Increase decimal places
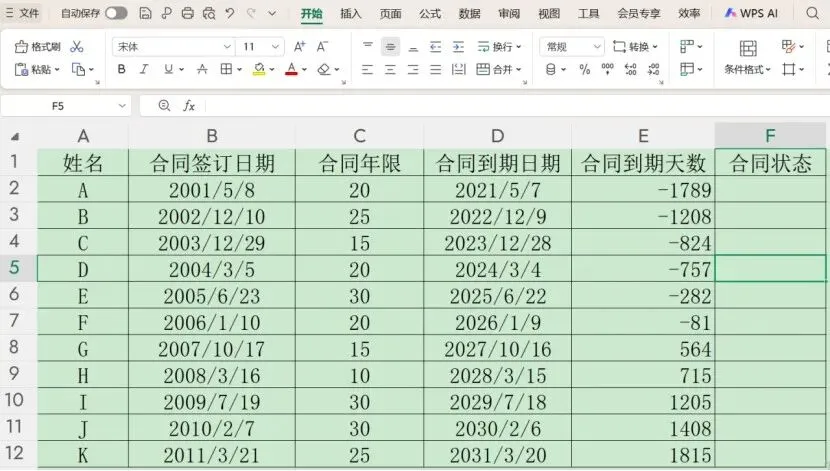Image resolution: width=830 pixels, height=471 pixels. coord(630,69)
